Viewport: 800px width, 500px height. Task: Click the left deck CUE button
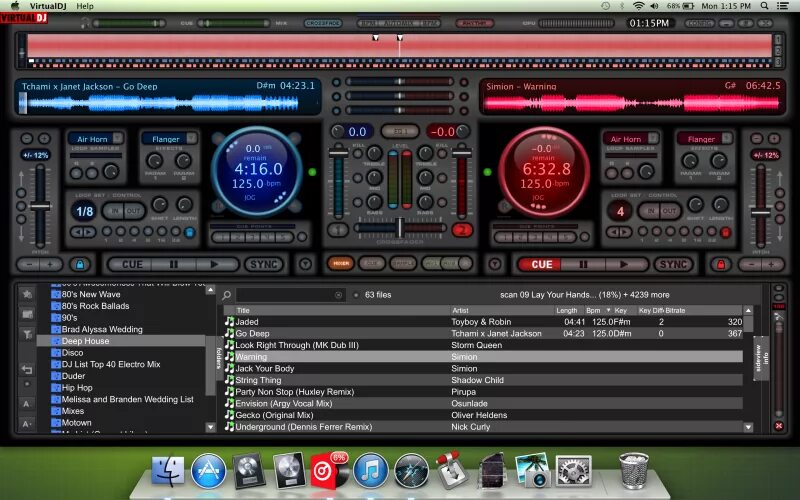[132, 264]
